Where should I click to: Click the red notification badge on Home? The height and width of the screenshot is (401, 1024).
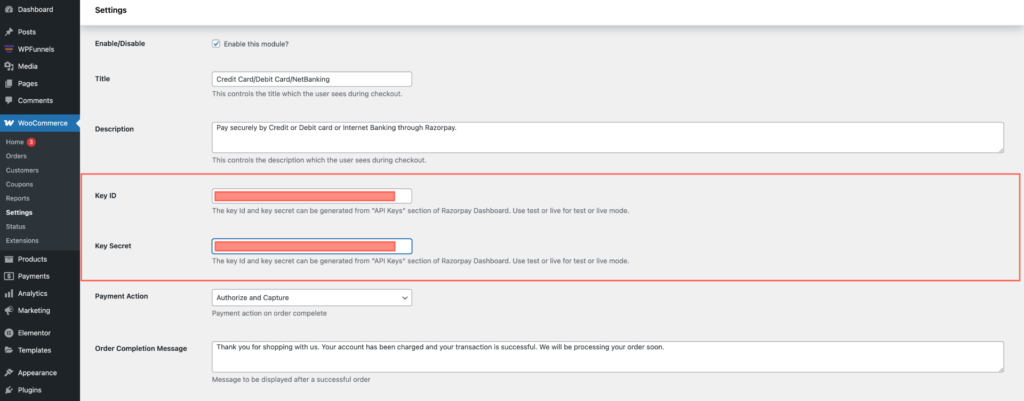click(x=31, y=142)
